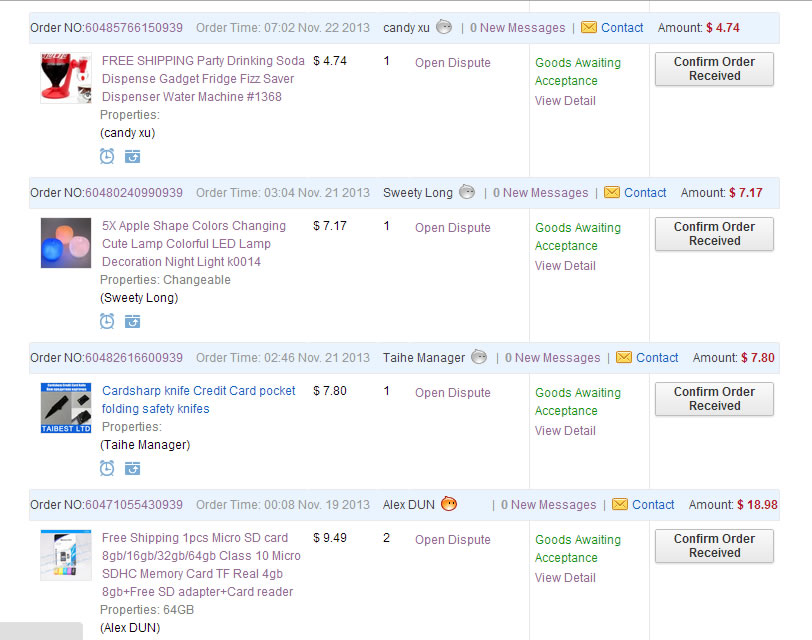Screen dimensions: 812x640
Task: Contact seller Sweety Long
Action: point(645,193)
